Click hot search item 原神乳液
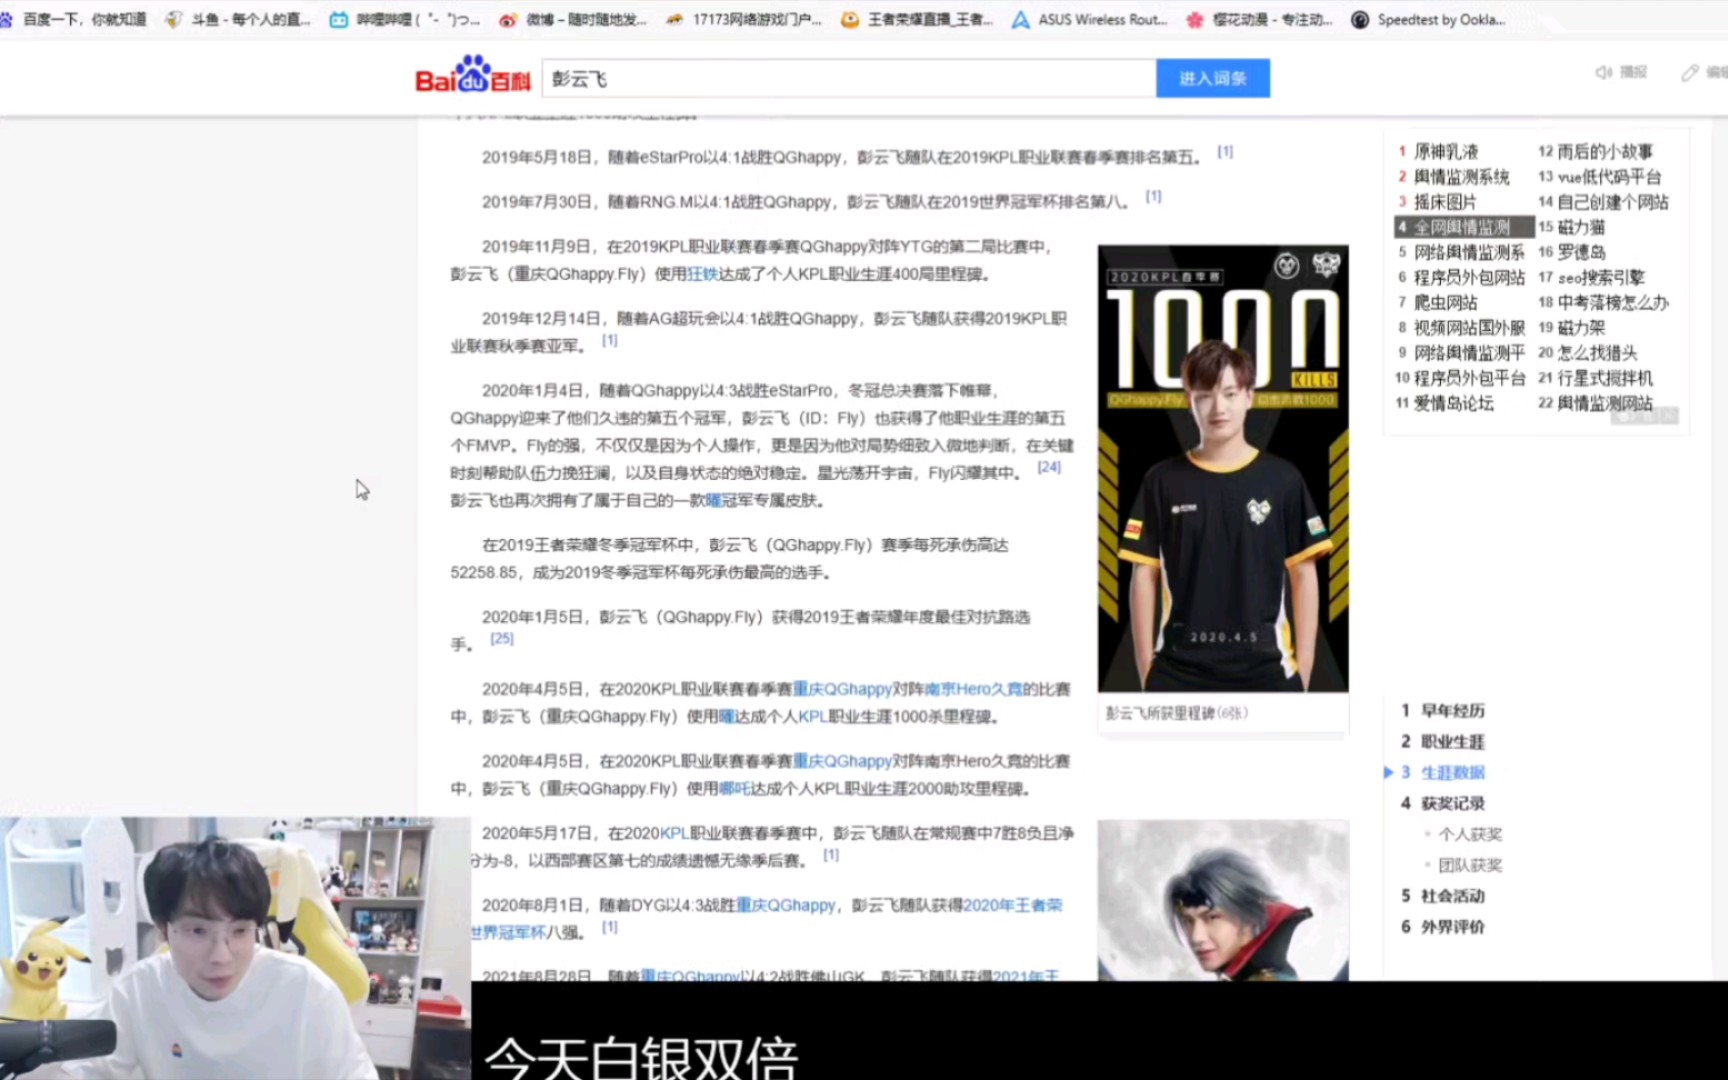Viewport: 1728px width, 1080px height. [1445, 151]
